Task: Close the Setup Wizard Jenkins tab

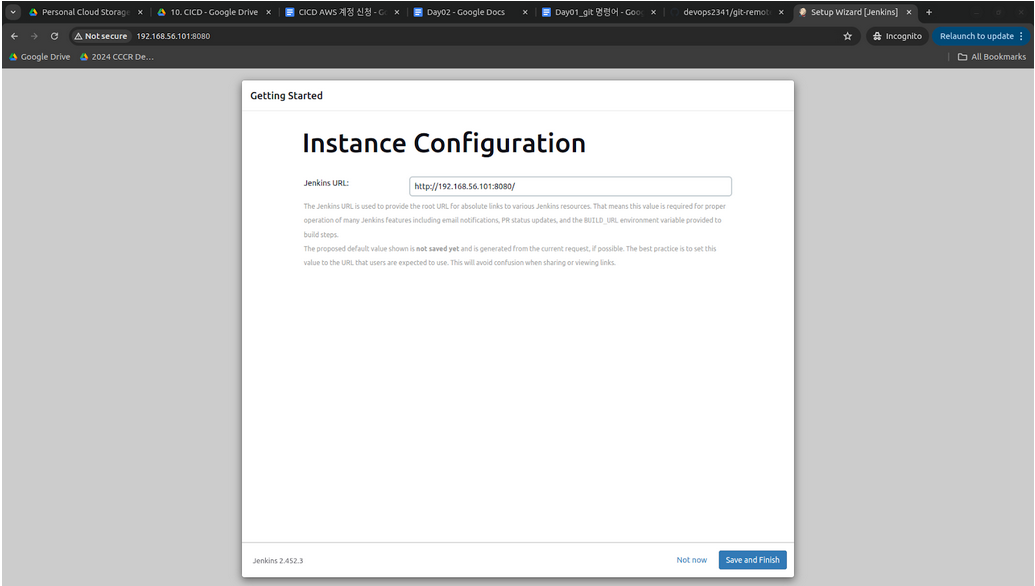Action: (909, 12)
